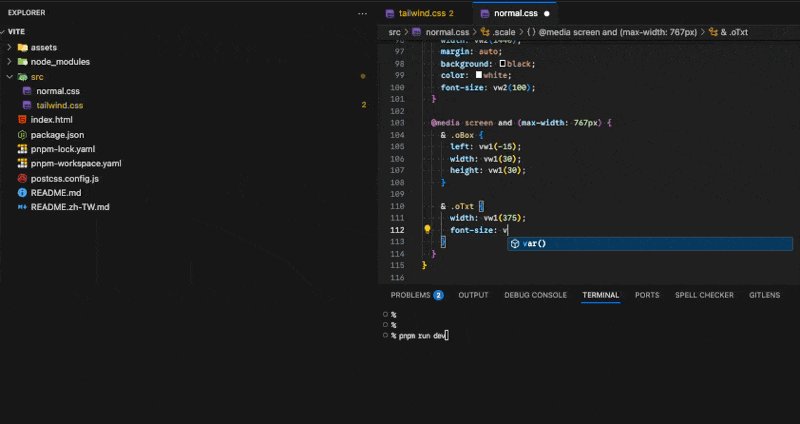Click the lightbulb code action icon on line 112
The width and height of the screenshot is (800, 424).
(428, 230)
